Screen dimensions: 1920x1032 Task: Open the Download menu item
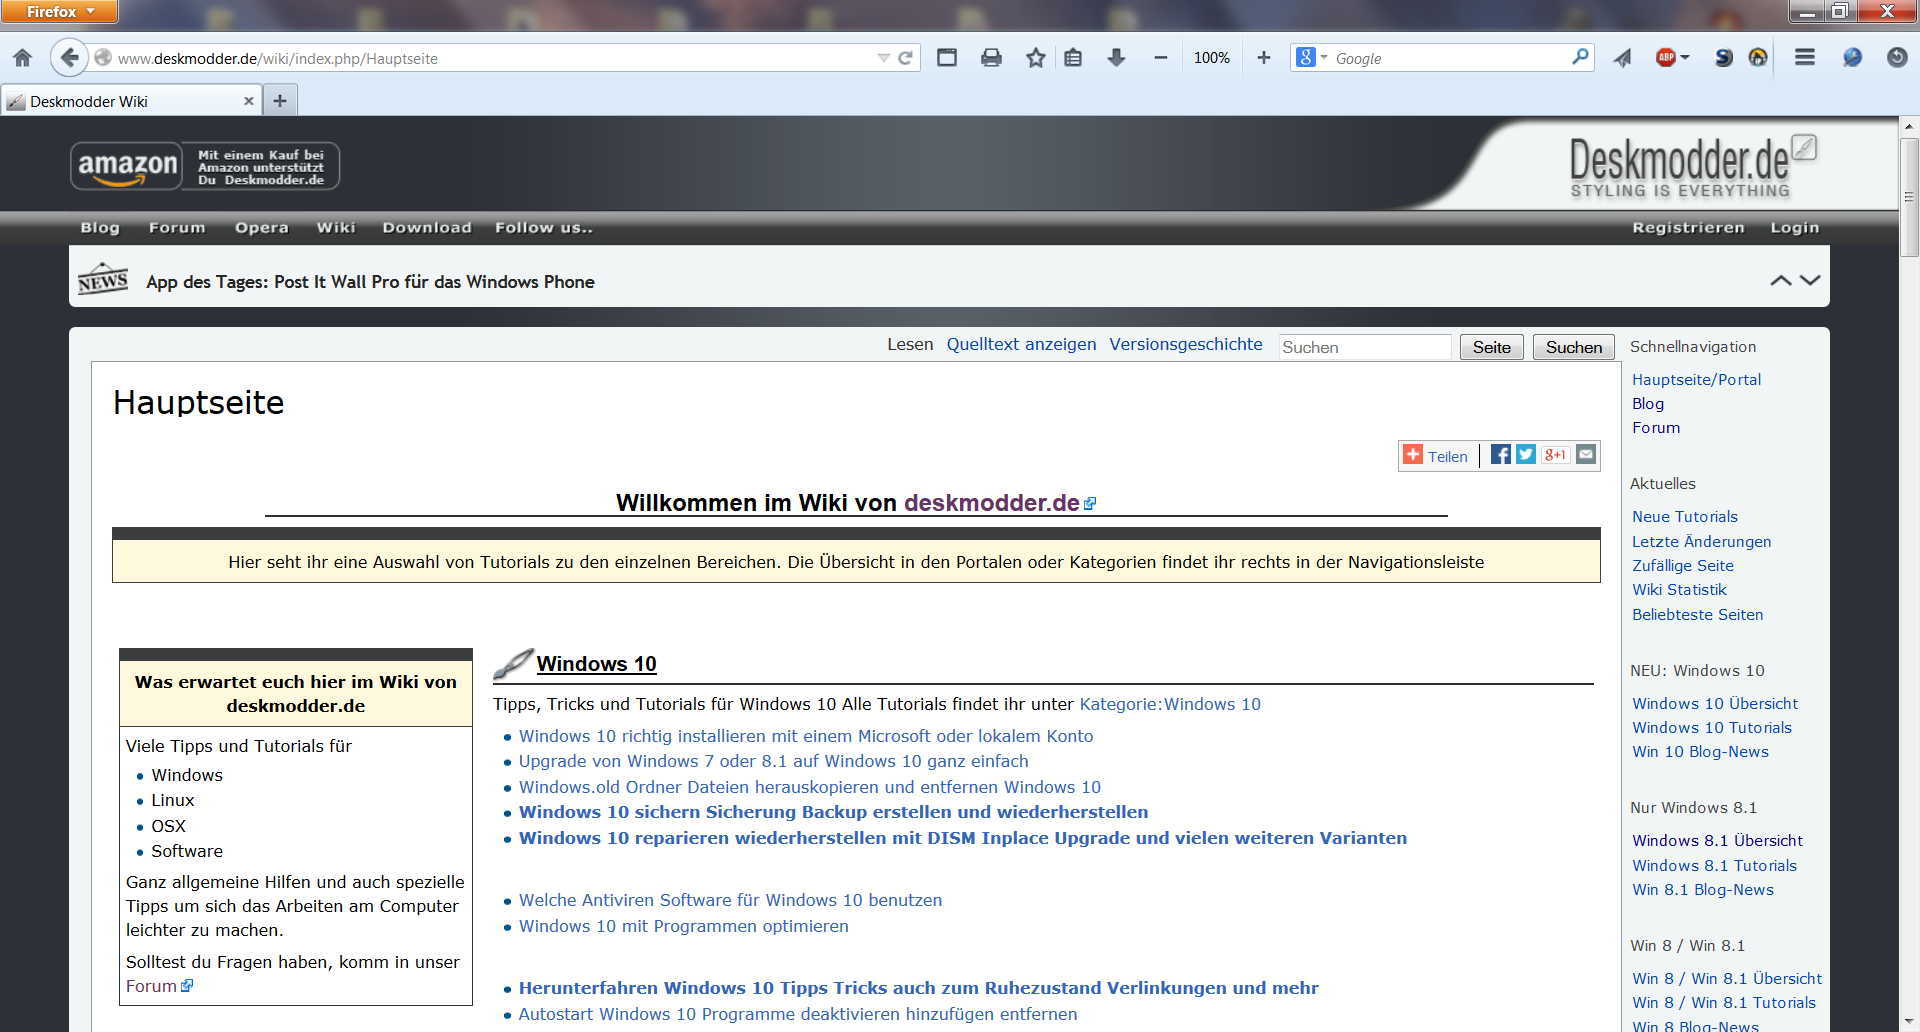(427, 228)
